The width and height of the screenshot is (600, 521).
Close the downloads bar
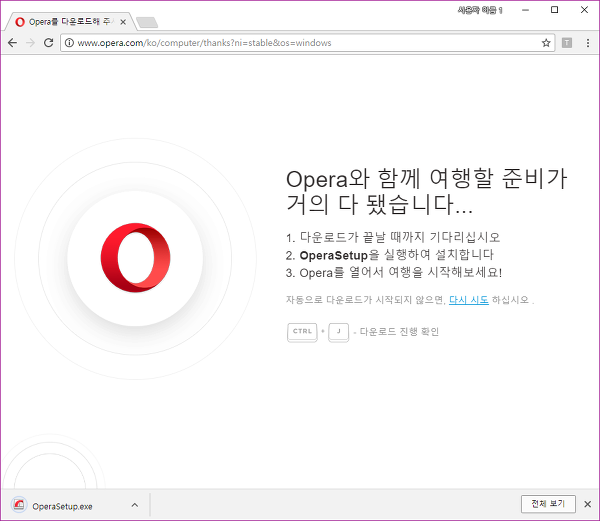pyautogui.click(x=587, y=504)
